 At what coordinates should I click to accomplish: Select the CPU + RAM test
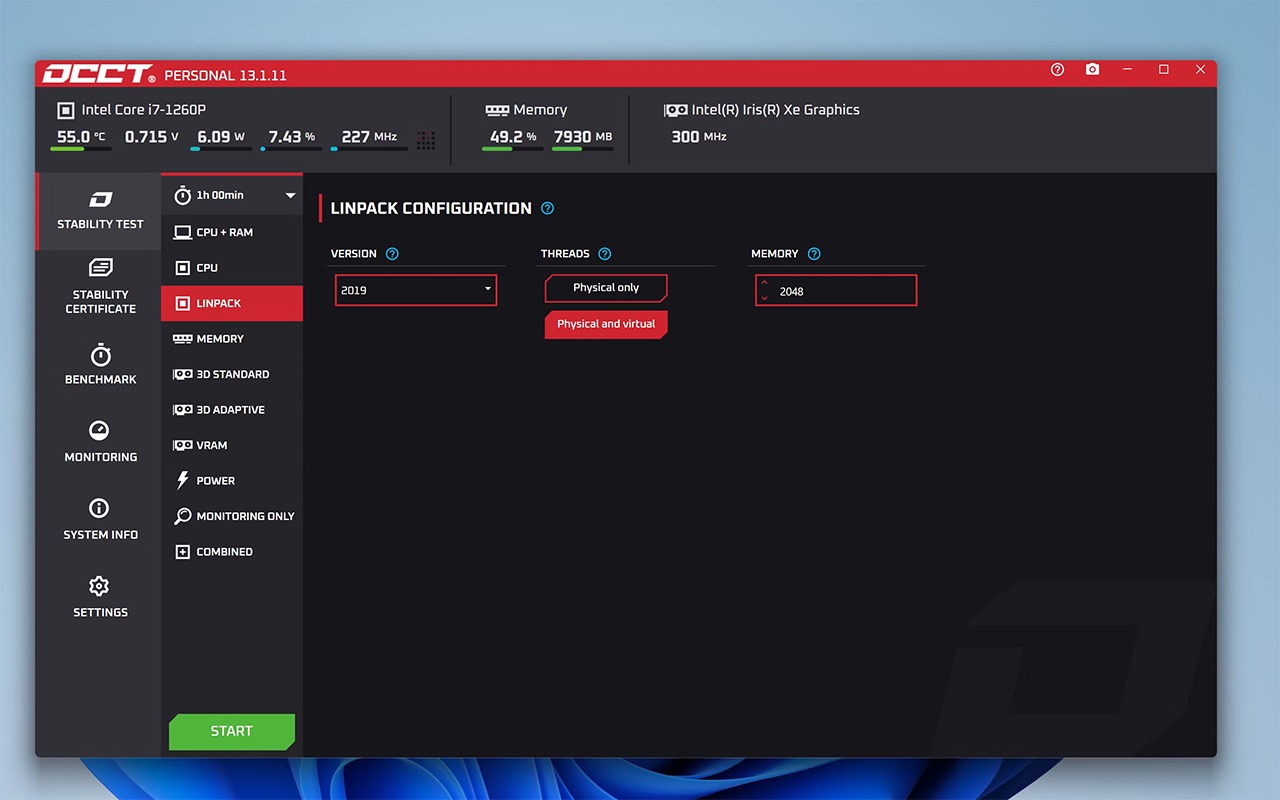[x=232, y=232]
